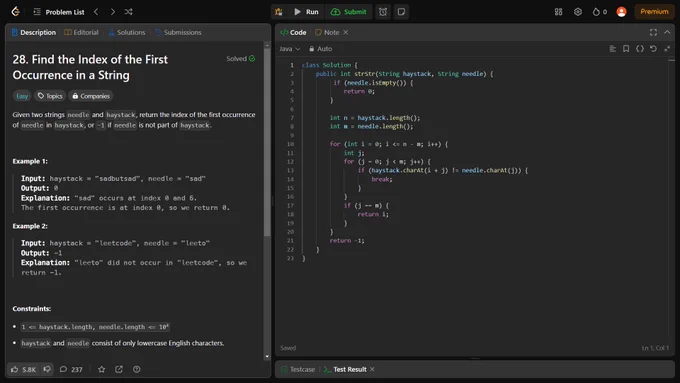Image resolution: width=680 pixels, height=383 pixels.
Task: Shuffle to a random problem
Action: (x=128, y=12)
